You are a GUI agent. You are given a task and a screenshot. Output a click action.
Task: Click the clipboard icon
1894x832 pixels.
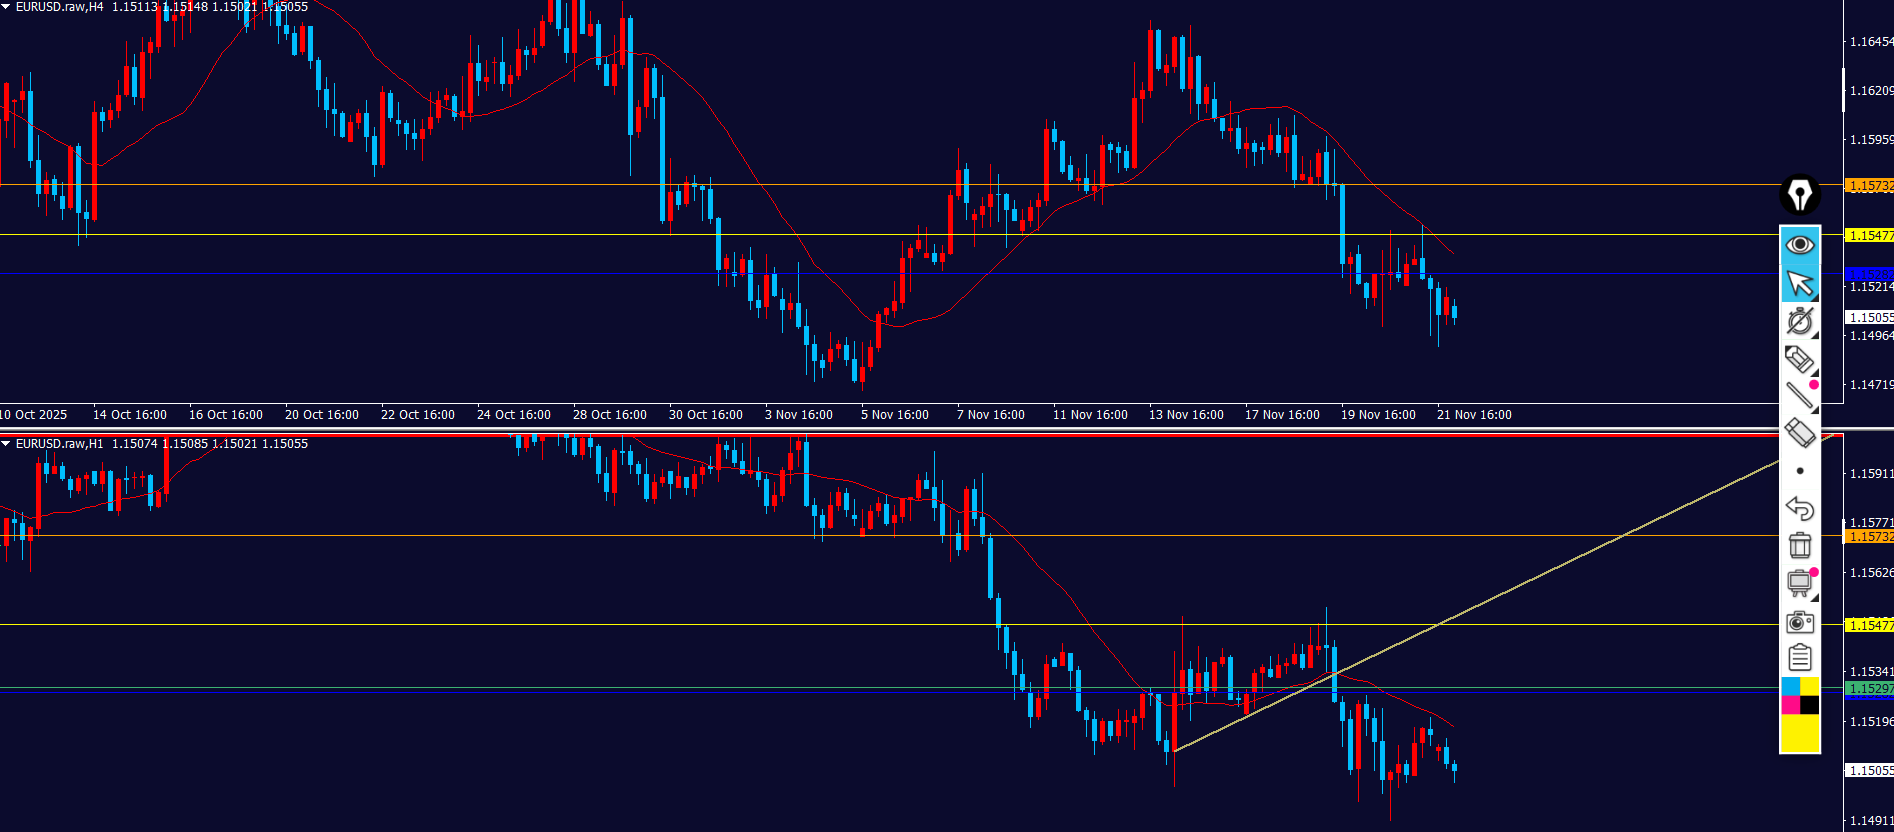point(1800,658)
